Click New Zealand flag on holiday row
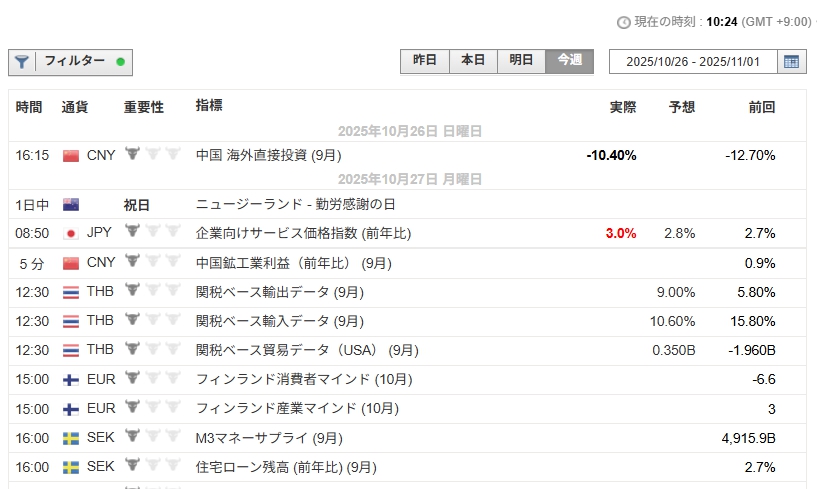This screenshot has width=817, height=489. click(71, 205)
